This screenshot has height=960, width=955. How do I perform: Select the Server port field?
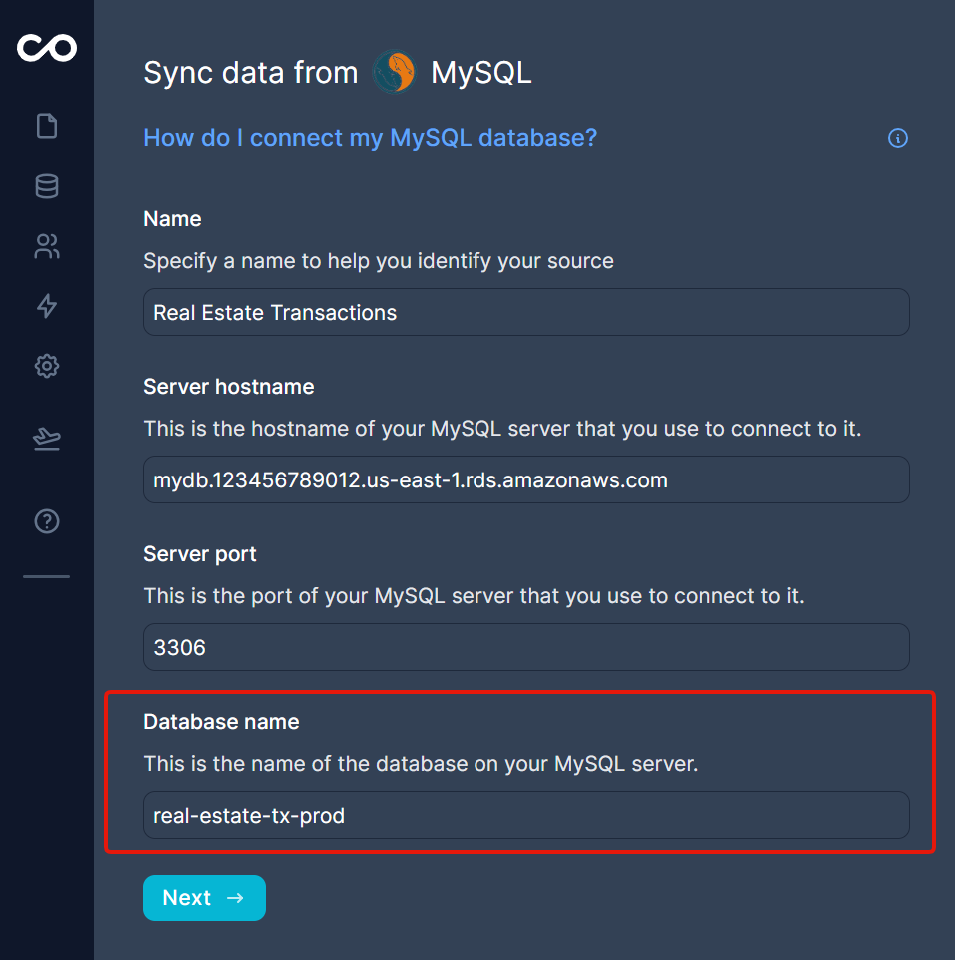click(x=526, y=648)
